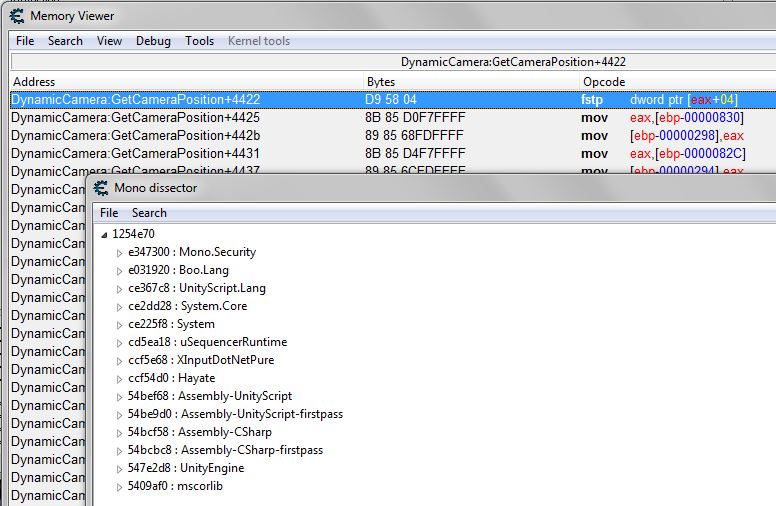Screen dimensions: 776x506
Task: Click the Mono dissector window icon
Action: [102, 188]
